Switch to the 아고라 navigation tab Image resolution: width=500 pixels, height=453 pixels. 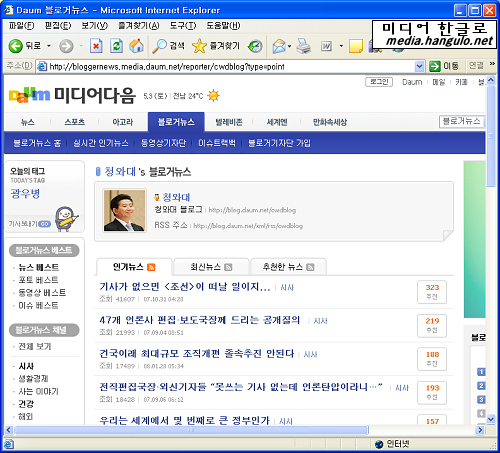pyautogui.click(x=123, y=122)
